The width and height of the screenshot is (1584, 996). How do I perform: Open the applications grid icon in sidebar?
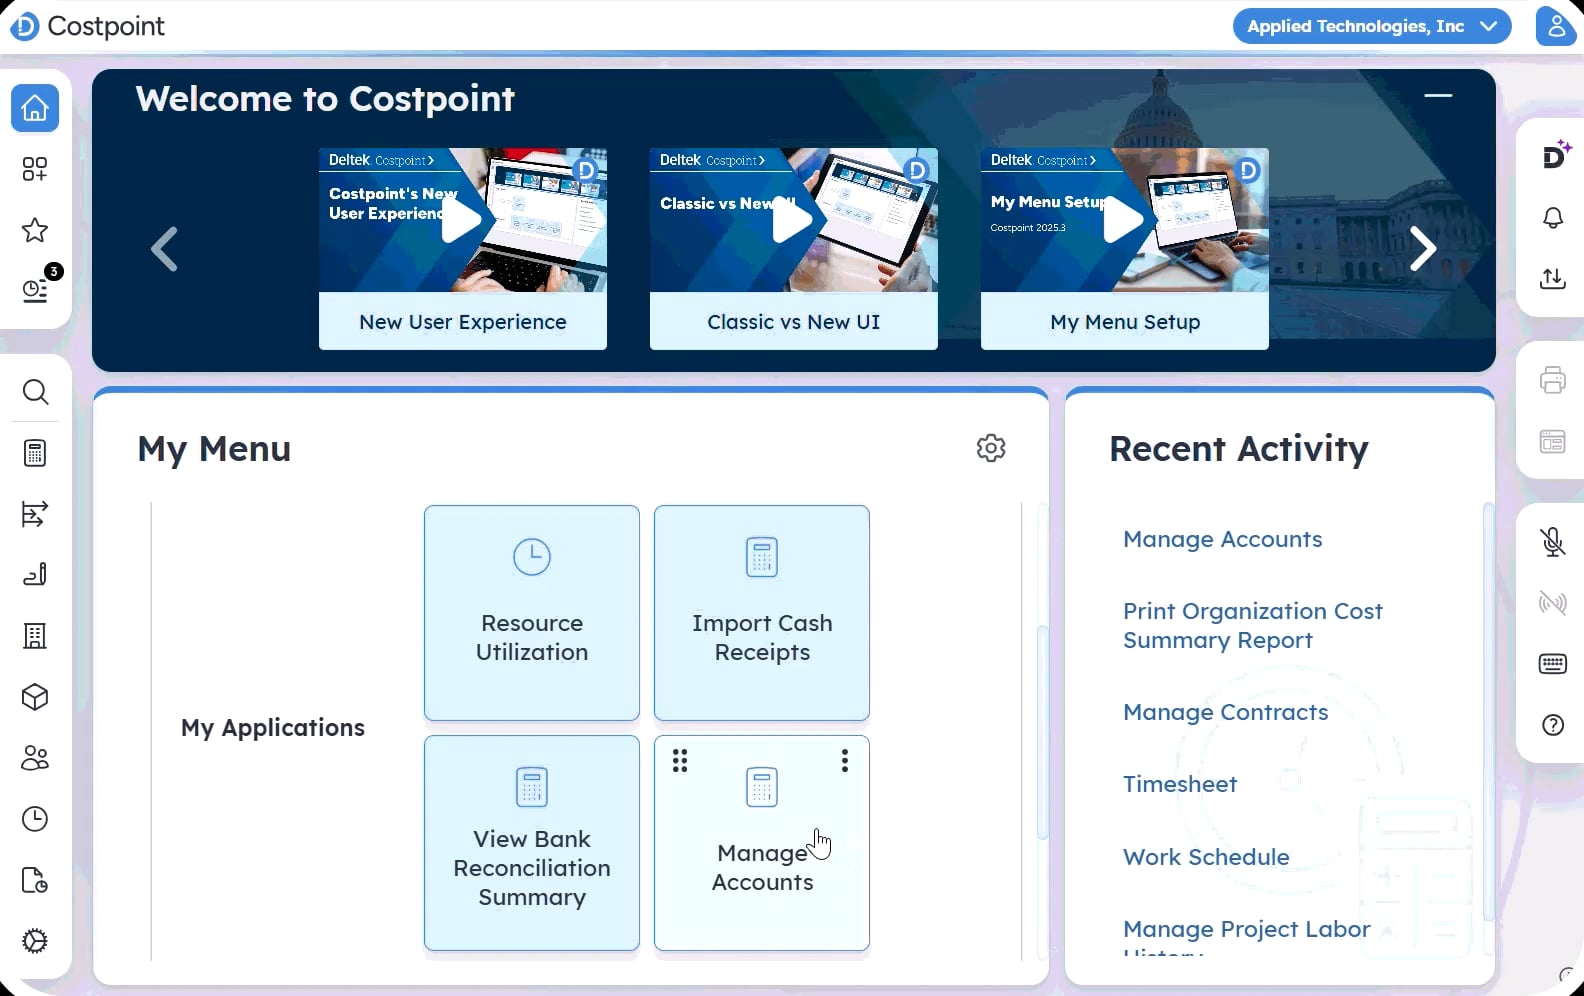[x=35, y=169]
